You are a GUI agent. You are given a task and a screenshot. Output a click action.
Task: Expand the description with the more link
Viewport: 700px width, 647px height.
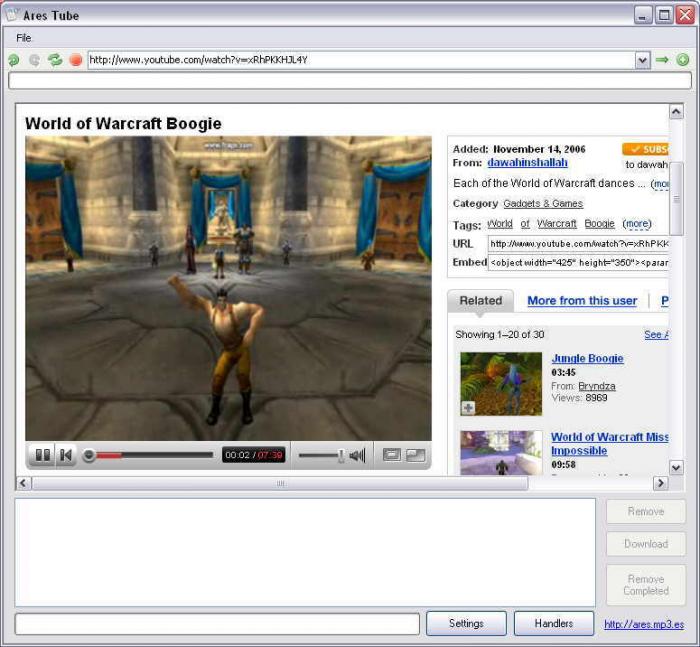(660, 184)
